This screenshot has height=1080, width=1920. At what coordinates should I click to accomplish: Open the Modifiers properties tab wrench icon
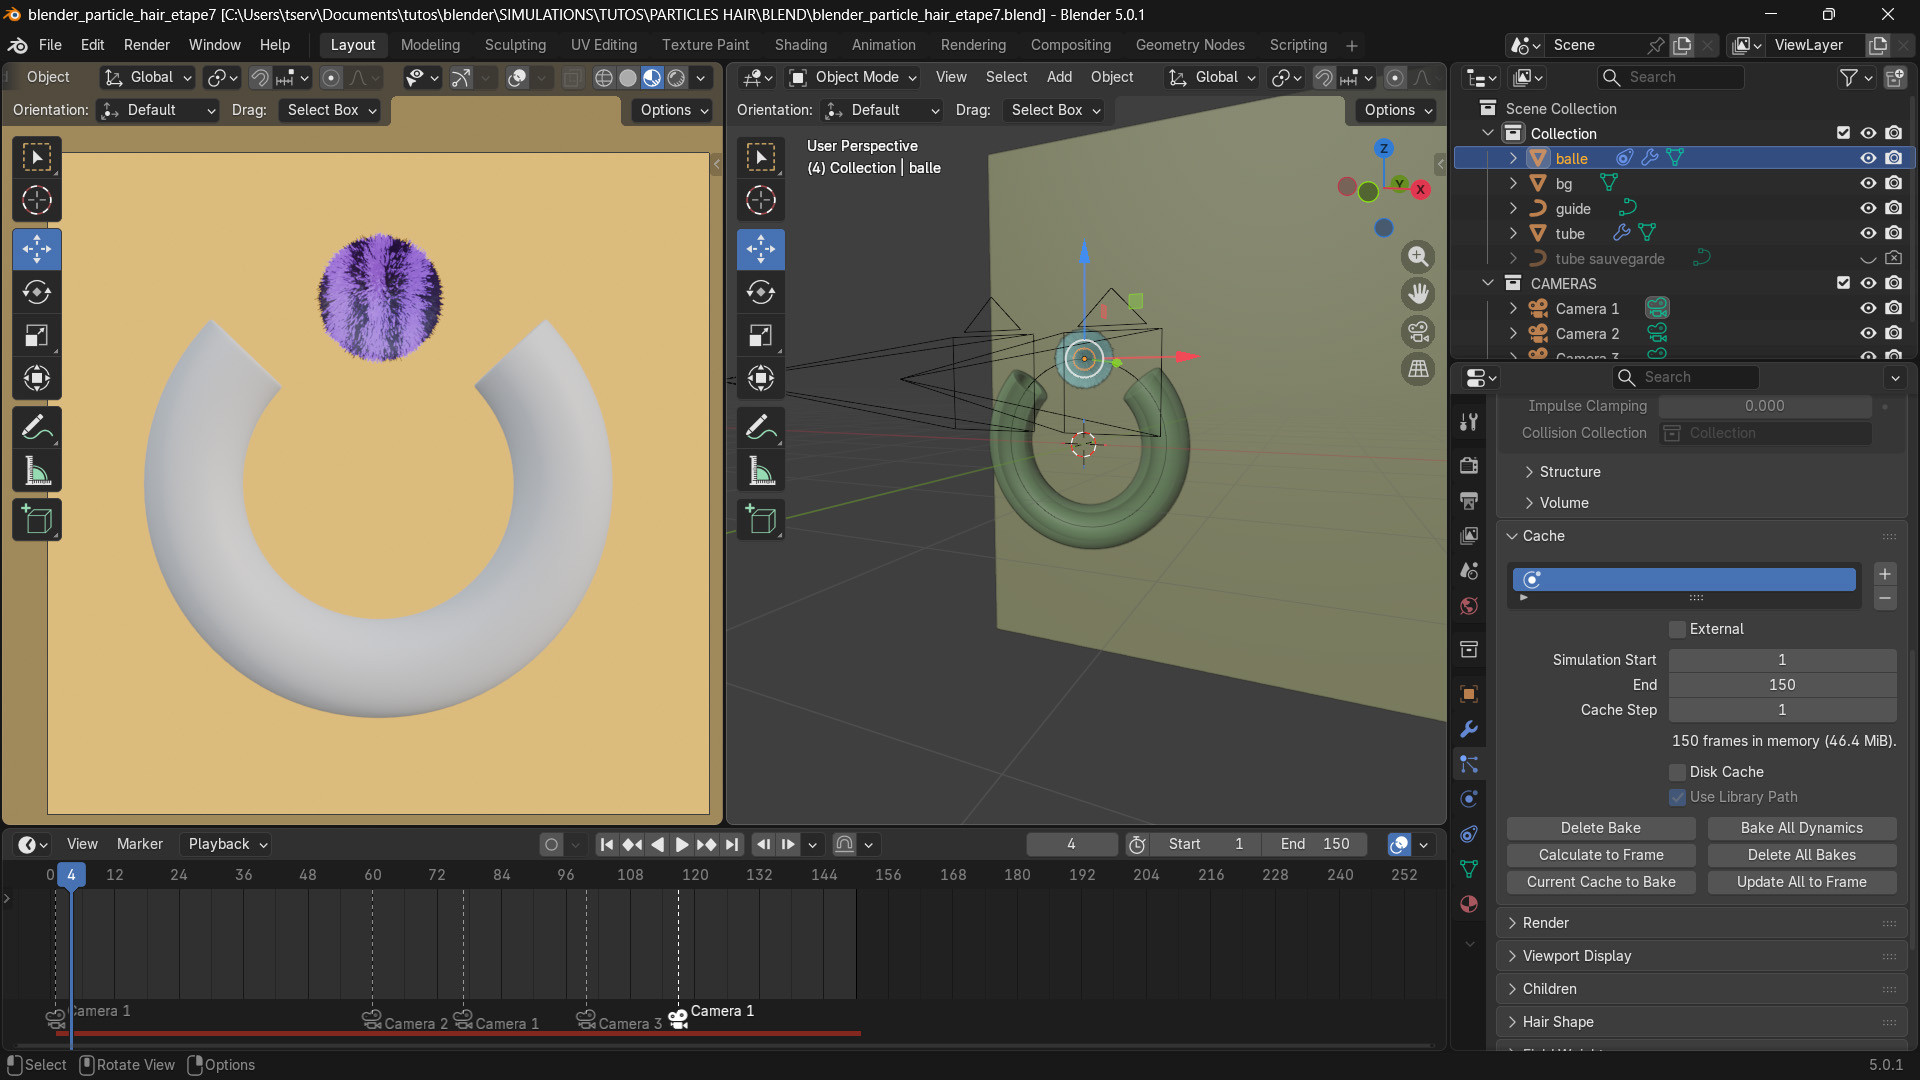coord(1469,729)
